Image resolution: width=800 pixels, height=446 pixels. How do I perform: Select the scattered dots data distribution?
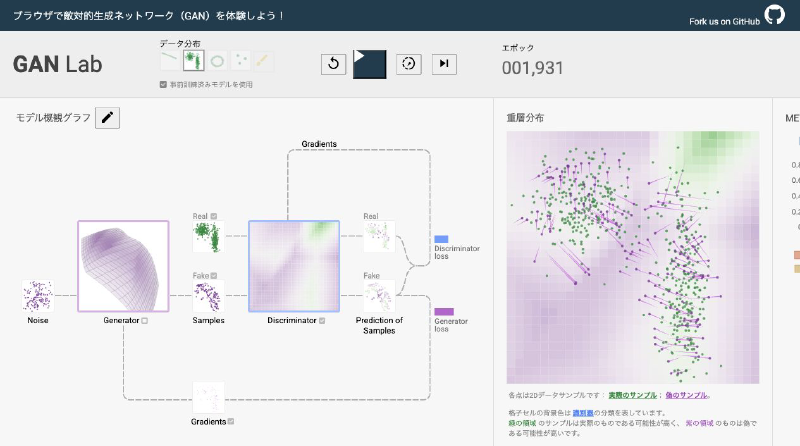240,61
